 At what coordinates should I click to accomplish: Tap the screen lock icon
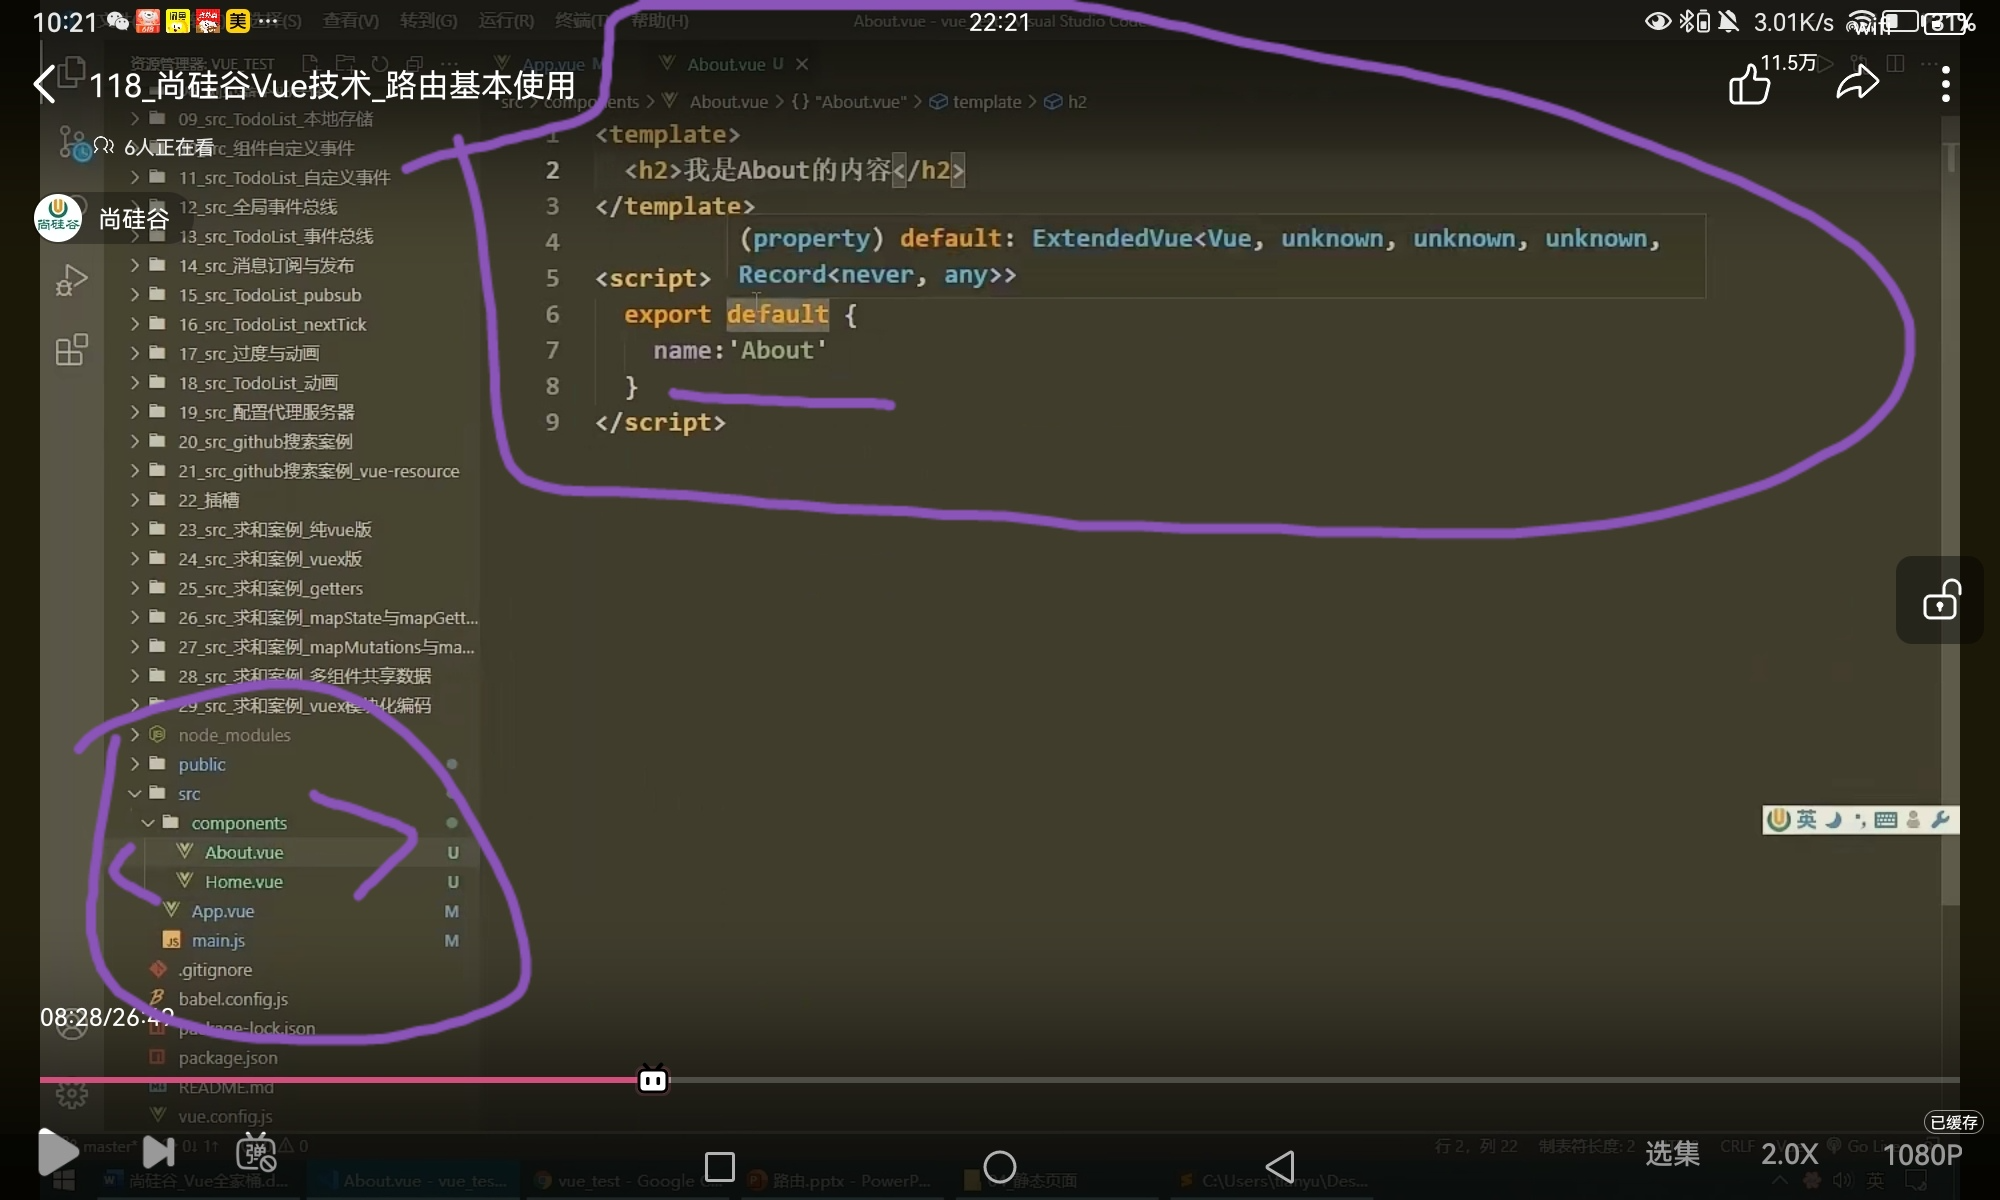(1940, 601)
